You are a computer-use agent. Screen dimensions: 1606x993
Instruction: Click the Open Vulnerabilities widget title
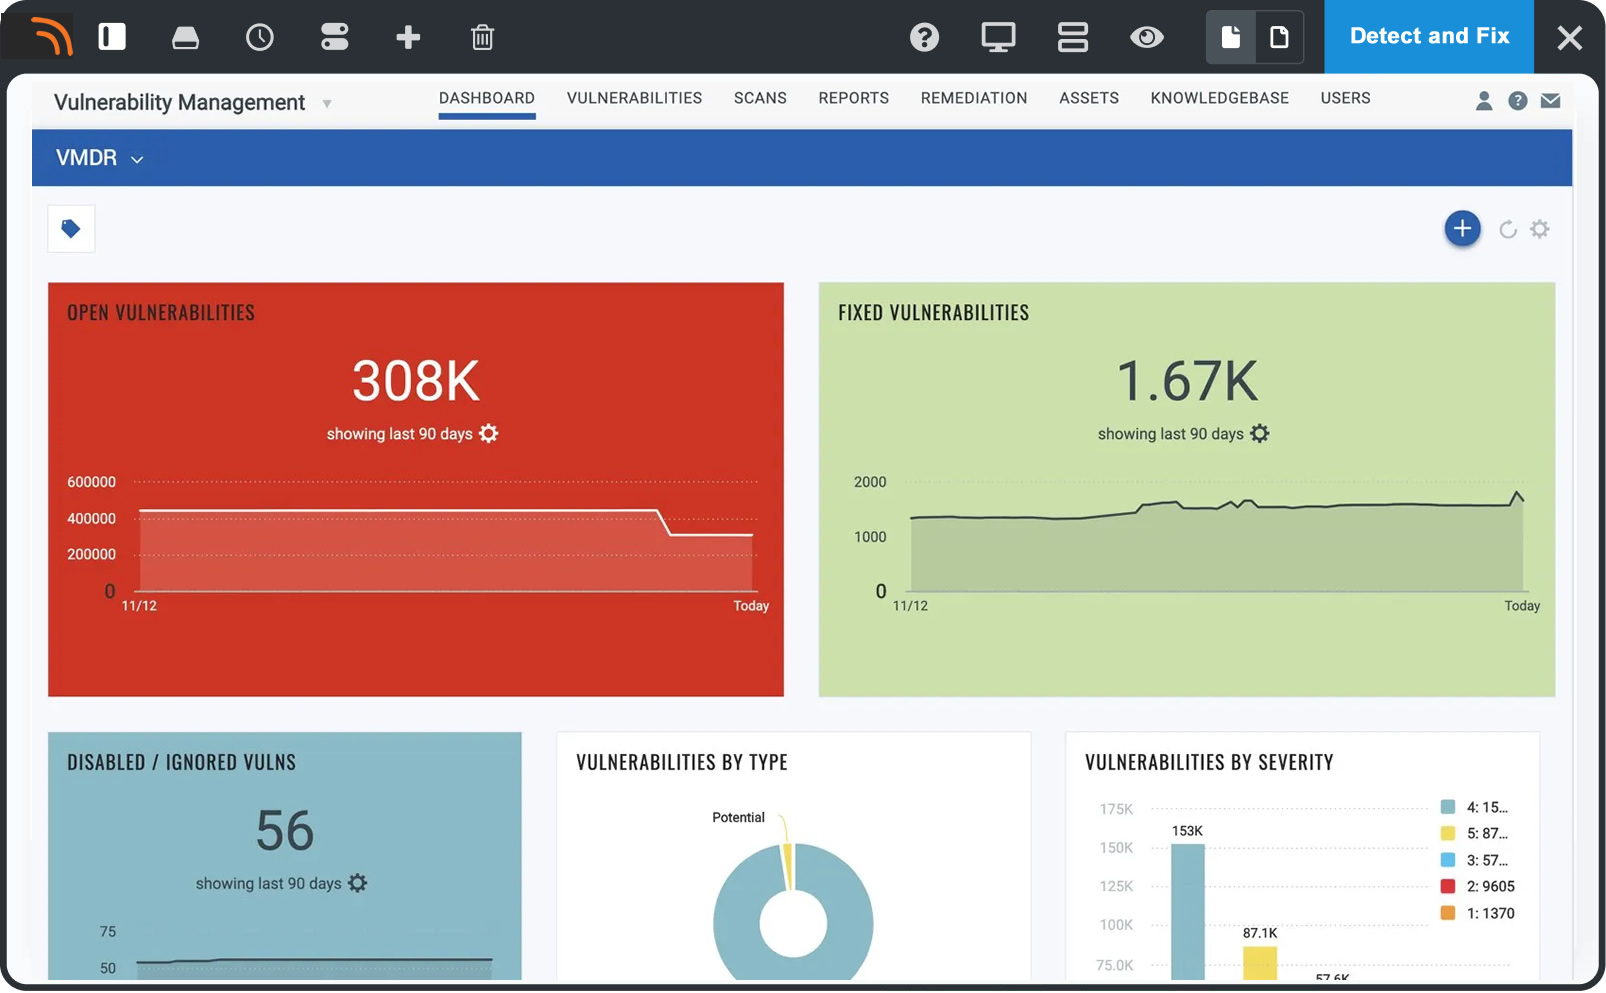coord(161,313)
